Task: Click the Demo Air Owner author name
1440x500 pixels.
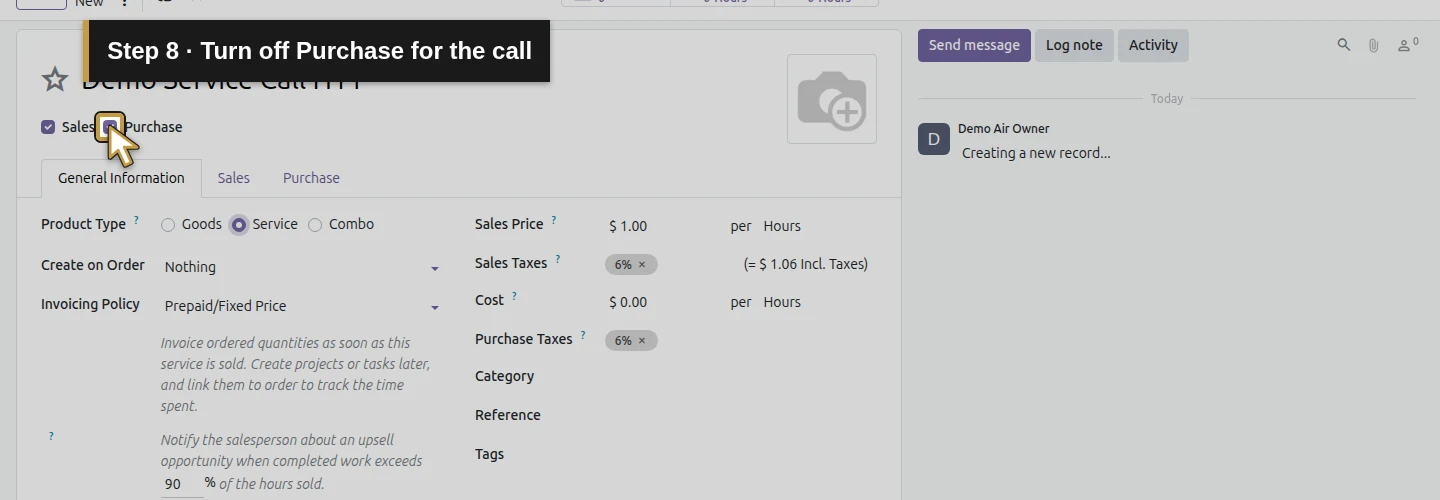Action: pyautogui.click(x=1004, y=129)
